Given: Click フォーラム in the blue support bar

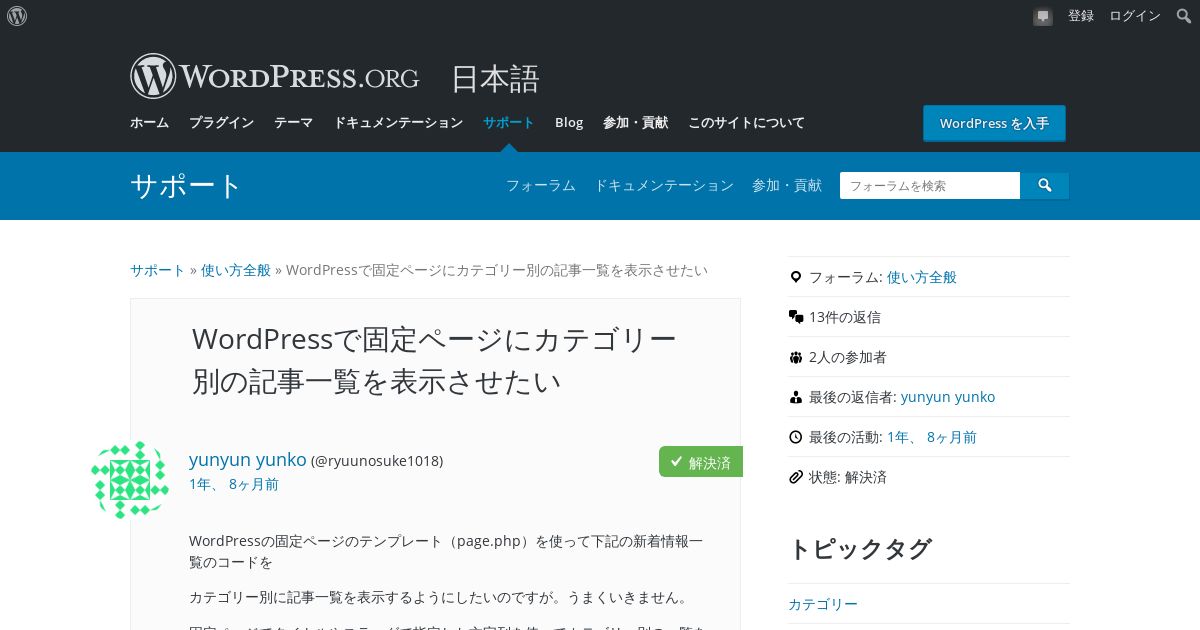Looking at the screenshot, I should (540, 185).
